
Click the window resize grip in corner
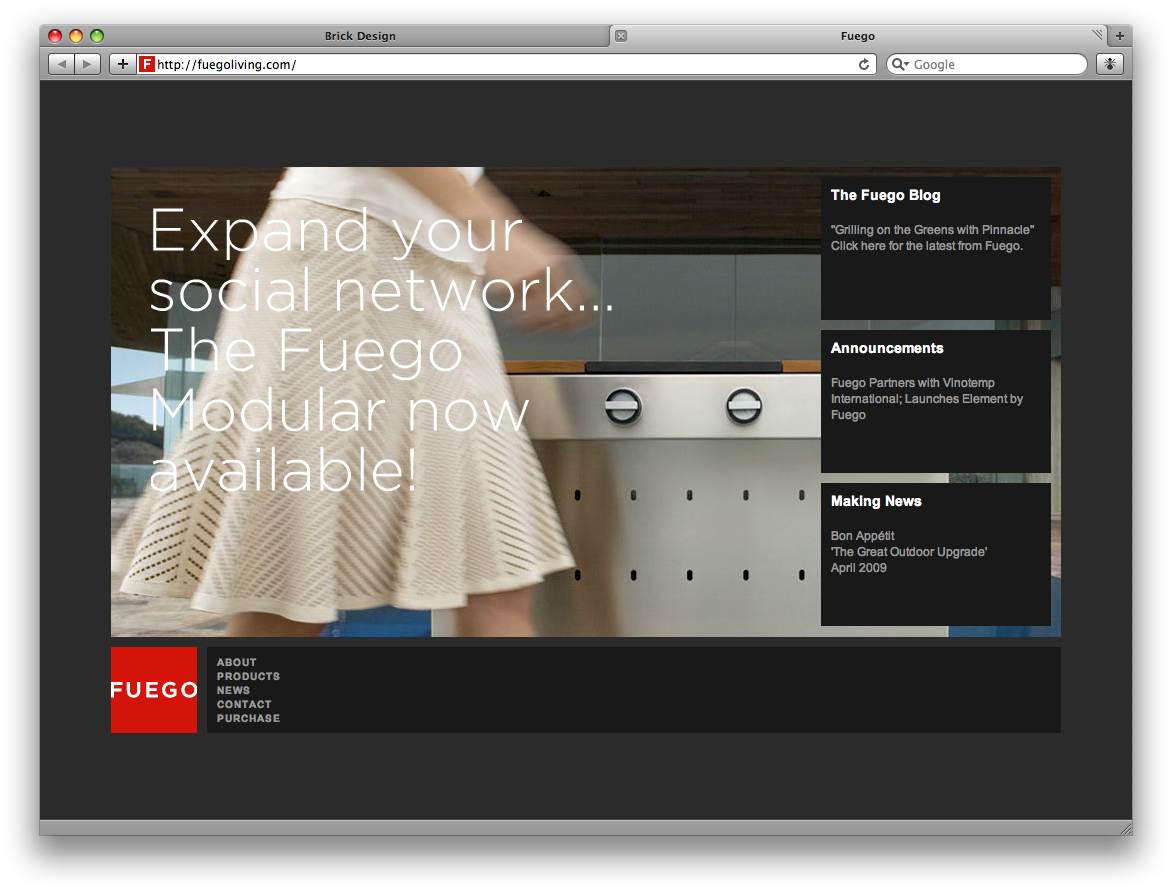coord(1126,829)
